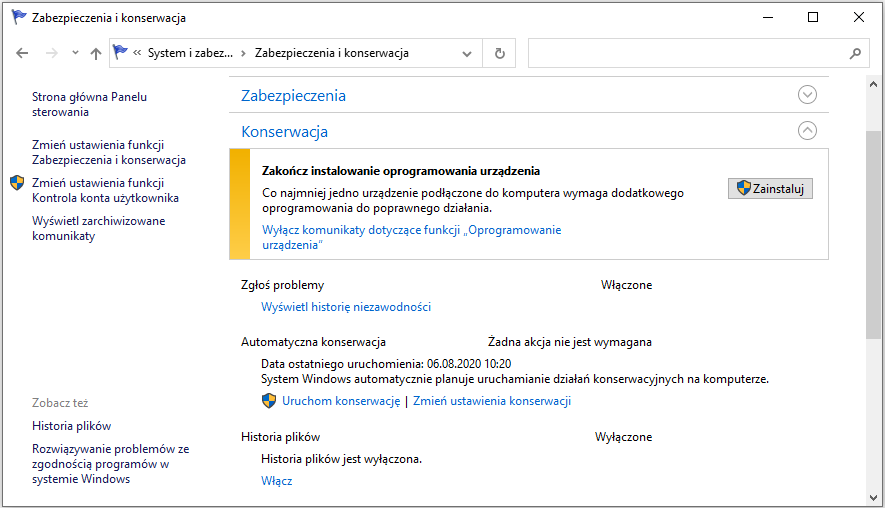
Task: Click 'Włączone' status text
Action: [626, 285]
